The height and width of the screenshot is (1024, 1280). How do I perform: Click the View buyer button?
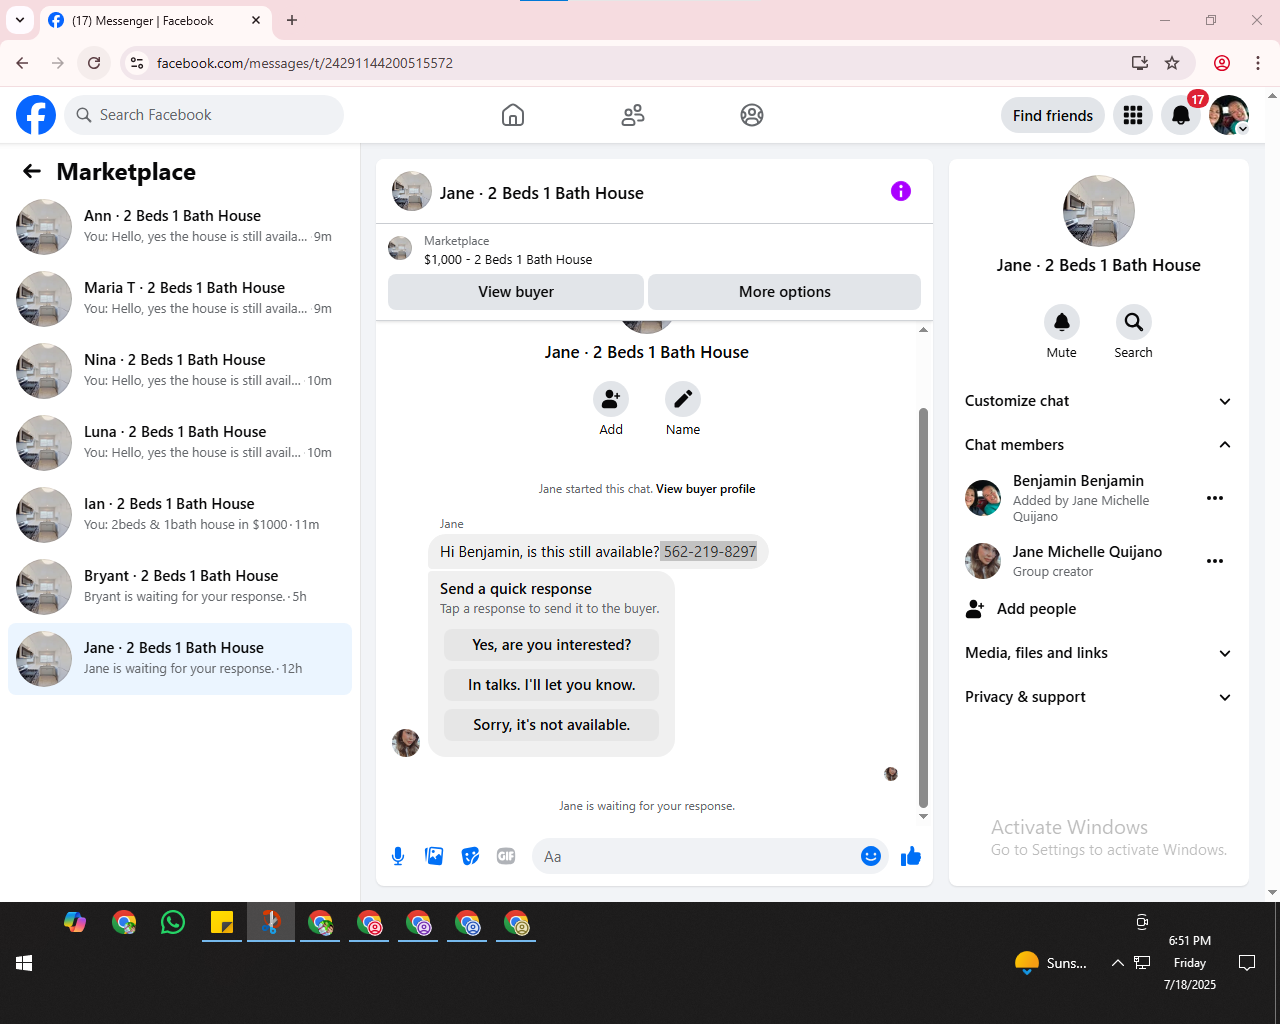pos(516,292)
